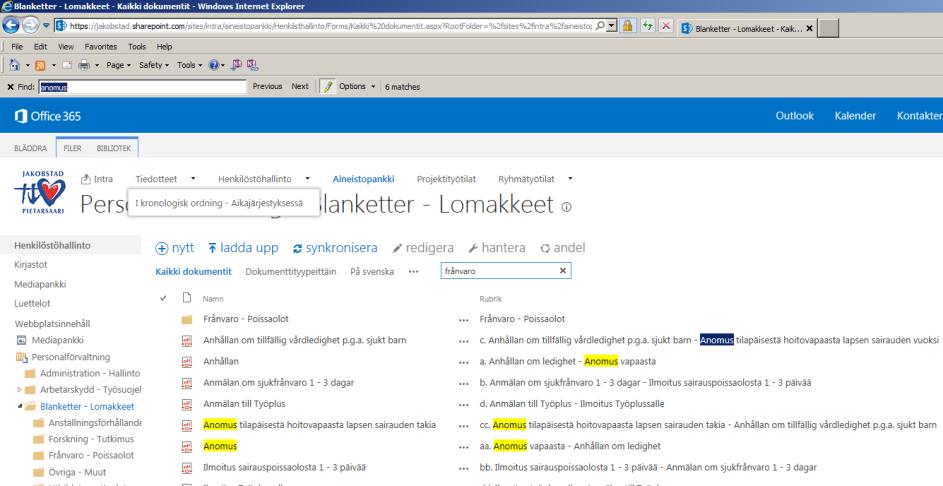Select the På svenska view
Image resolution: width=943 pixels, height=486 pixels.
372,271
